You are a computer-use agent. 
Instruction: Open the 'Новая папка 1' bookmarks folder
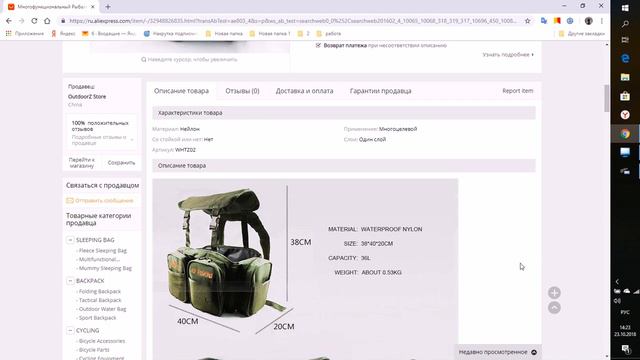(270, 33)
